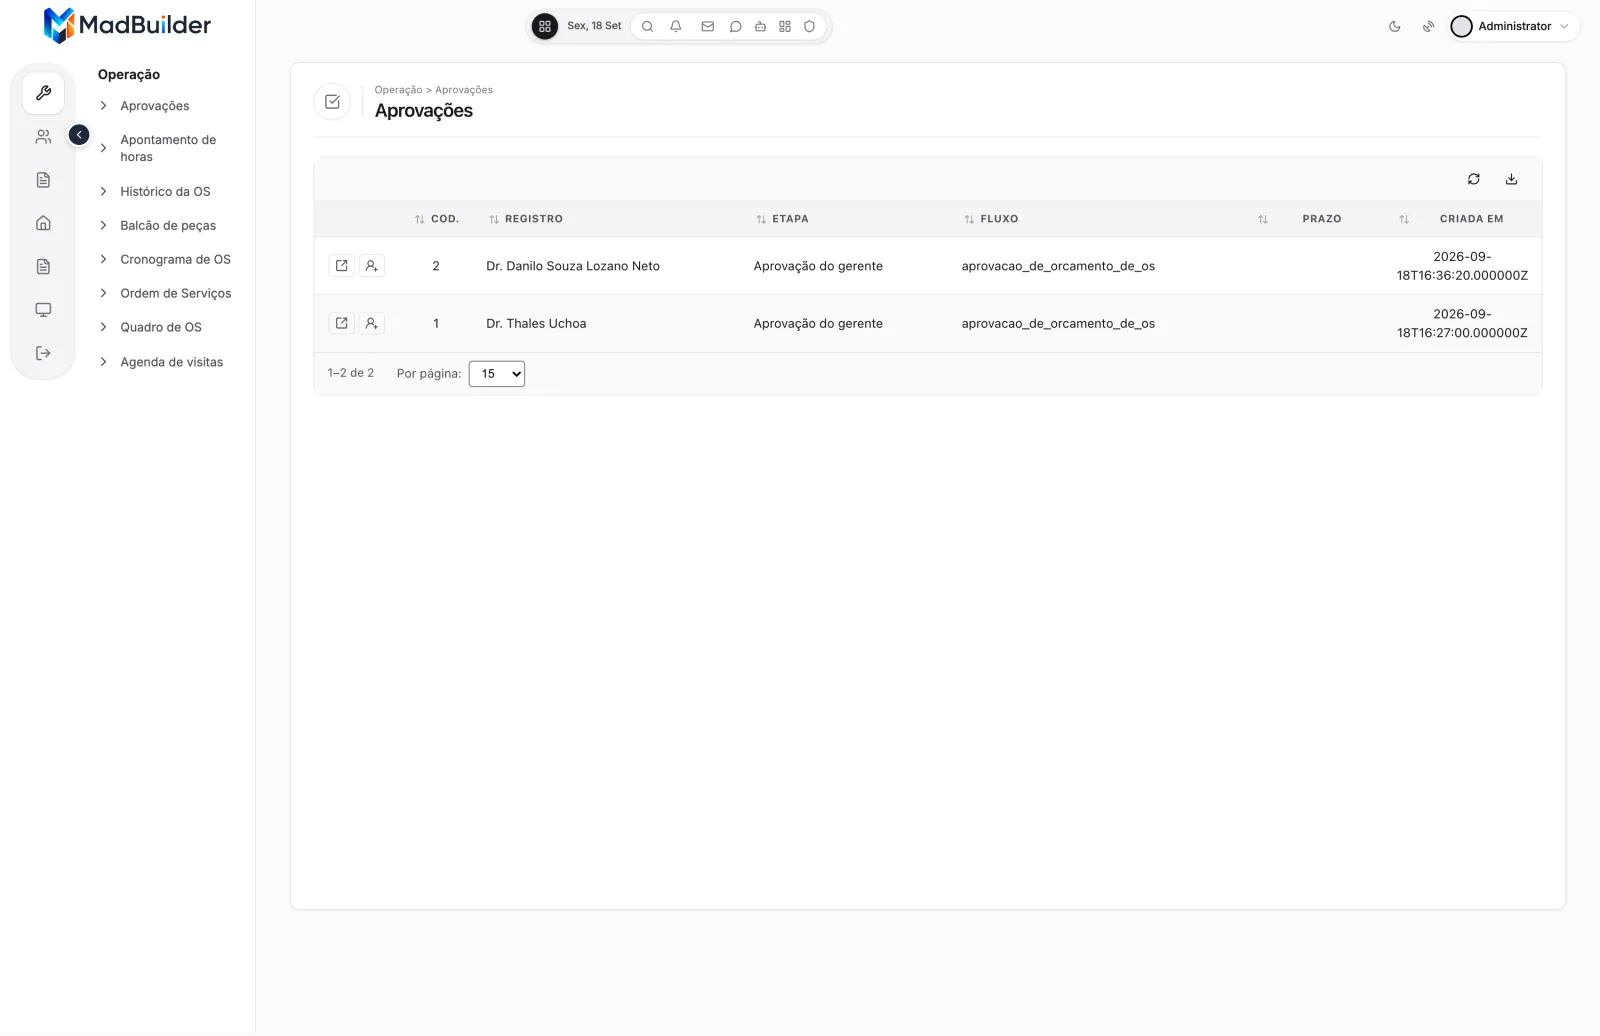Image resolution: width=1600 pixels, height=1036 pixels.
Task: Sort by the ETAPA column header
Action: click(x=782, y=219)
